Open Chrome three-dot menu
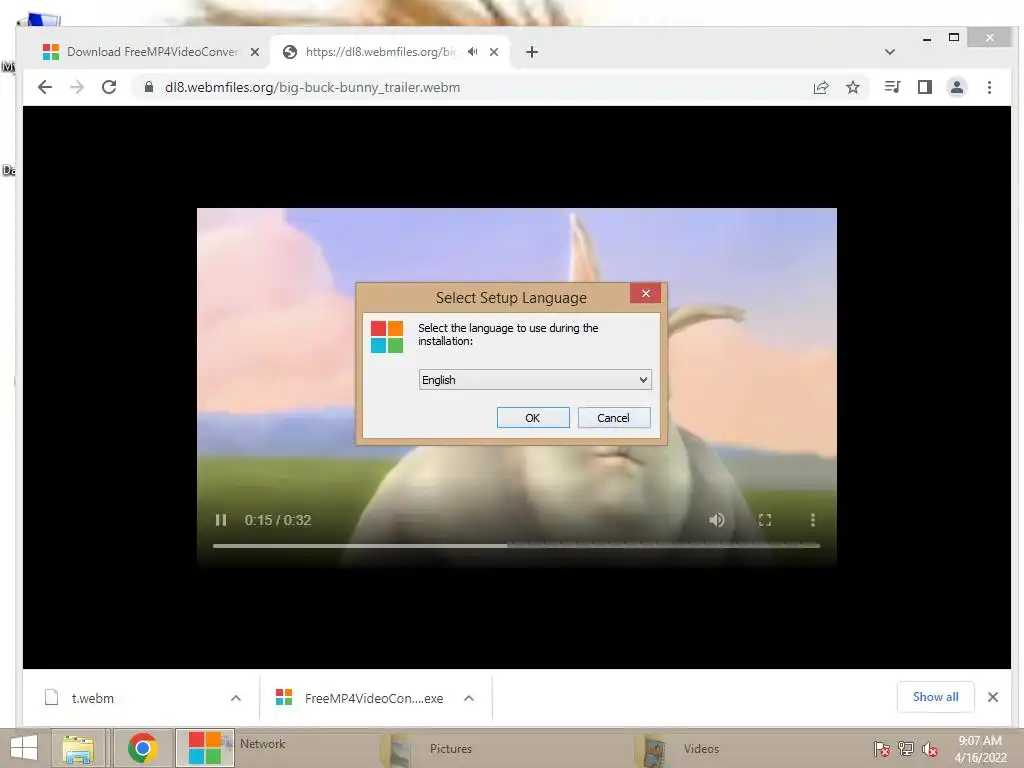The image size is (1024, 768). (x=989, y=87)
